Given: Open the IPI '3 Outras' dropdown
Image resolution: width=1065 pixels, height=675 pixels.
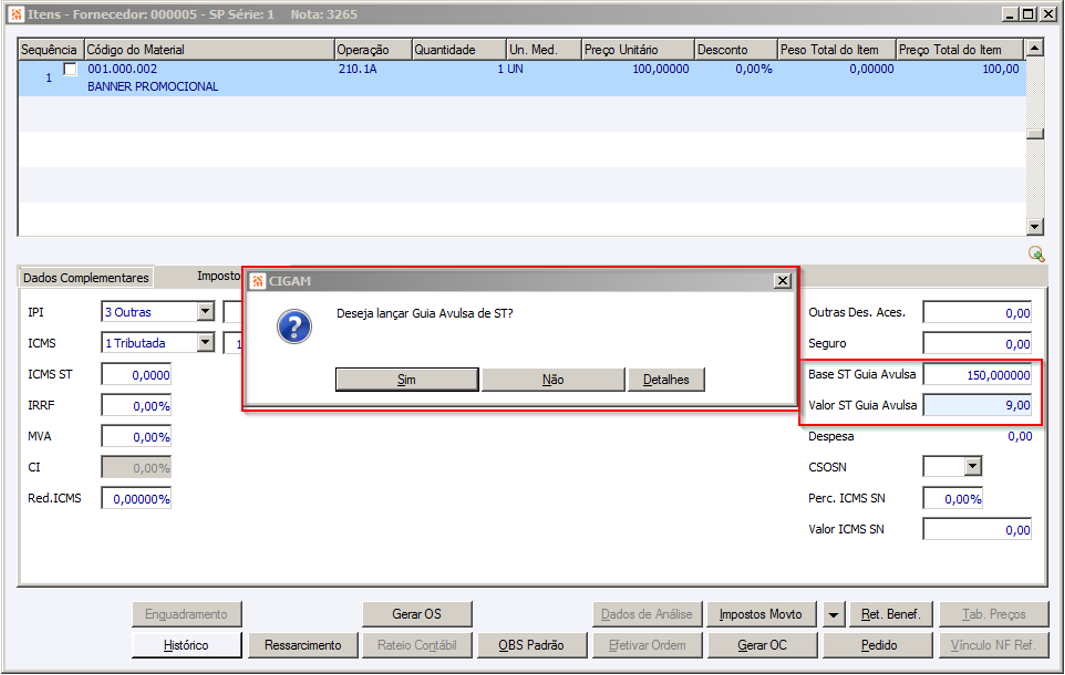Looking at the screenshot, I should coord(205,312).
